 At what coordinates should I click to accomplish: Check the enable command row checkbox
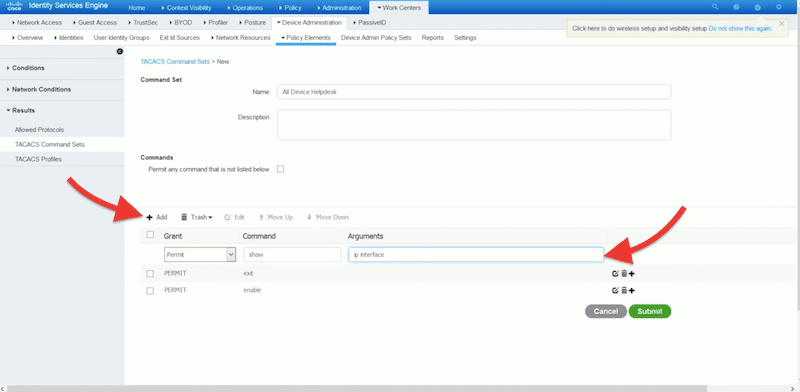pyautogui.click(x=150, y=290)
